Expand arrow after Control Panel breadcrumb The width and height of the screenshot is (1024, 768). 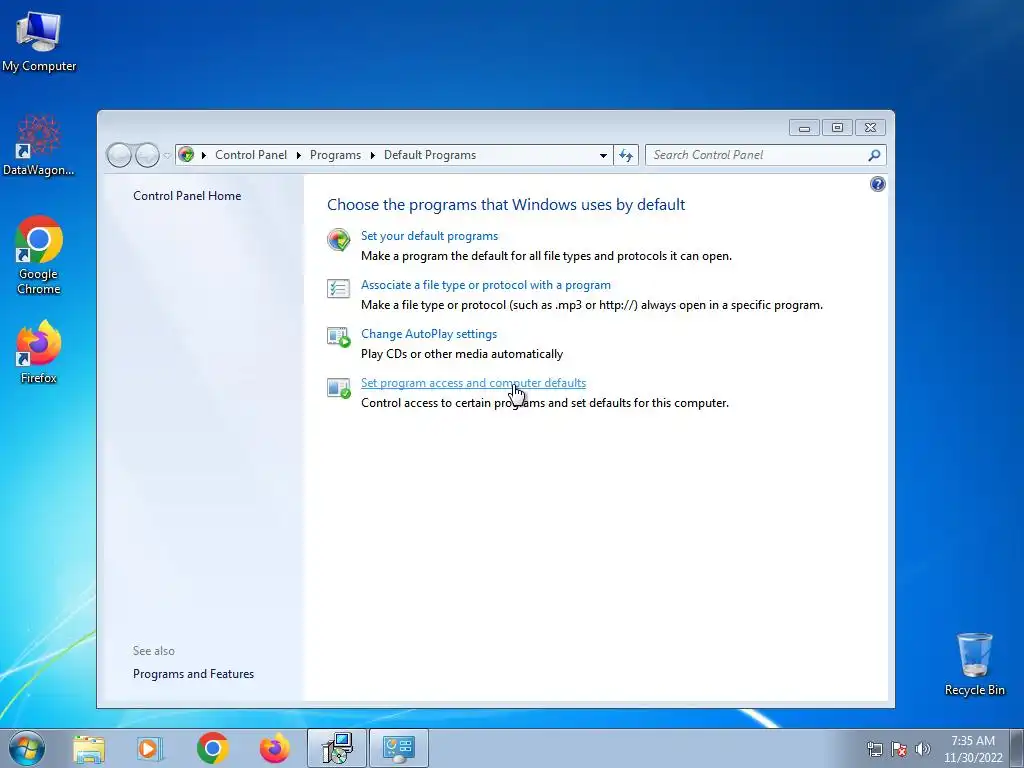[x=298, y=155]
